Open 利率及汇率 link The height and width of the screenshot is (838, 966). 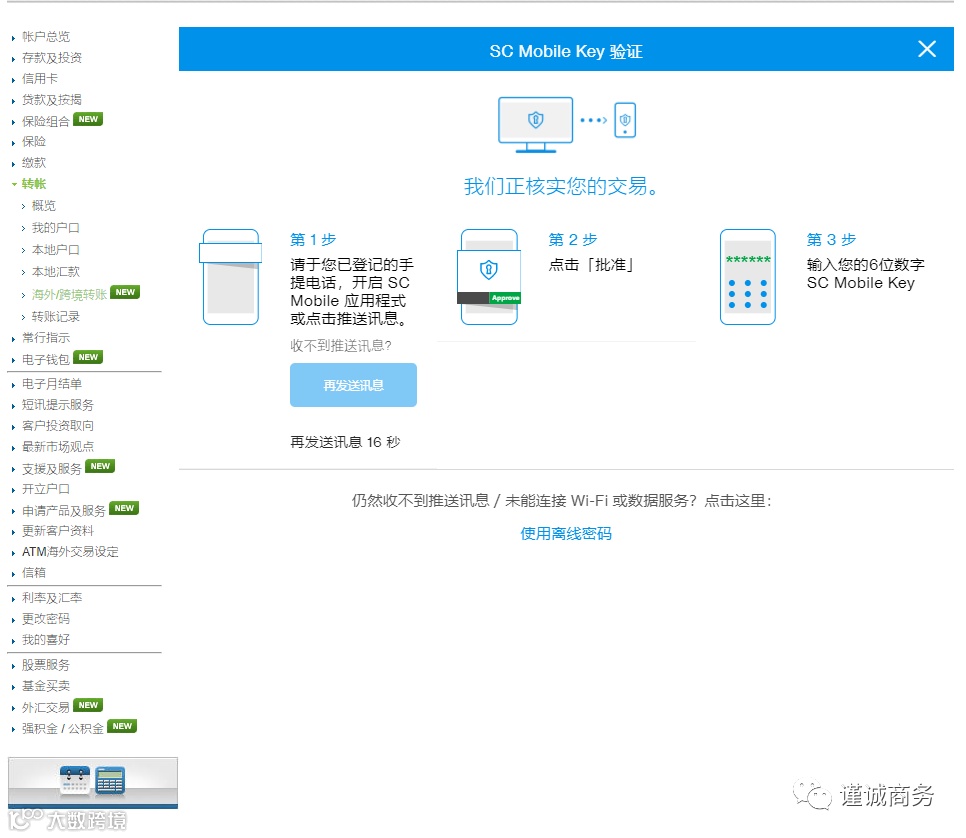coord(52,598)
